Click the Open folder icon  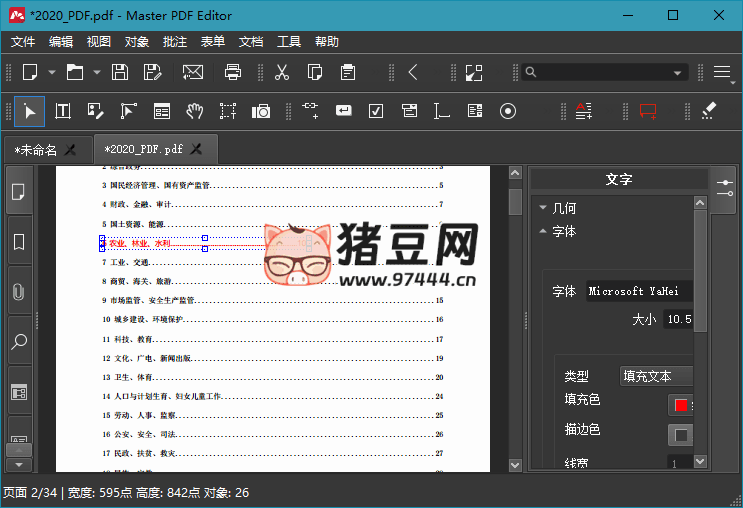[75, 73]
